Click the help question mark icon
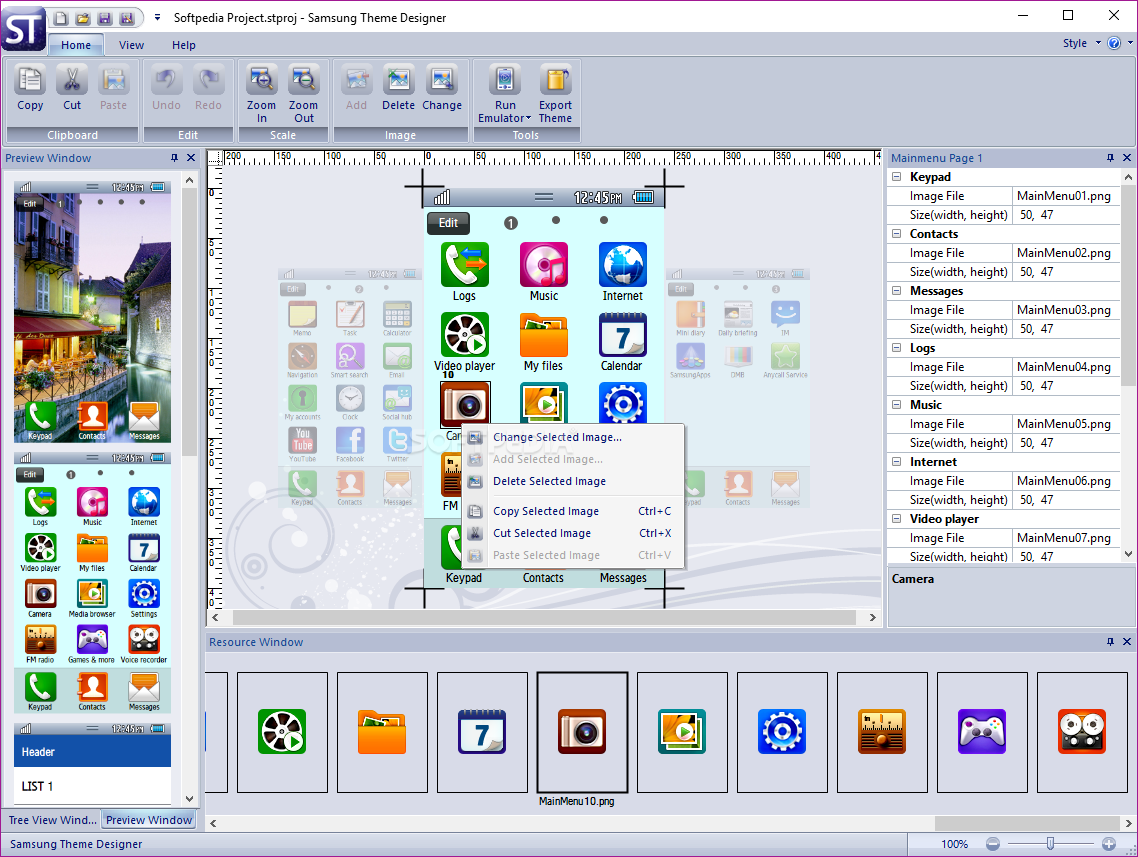Viewport: 1138px width, 857px height. point(1114,44)
